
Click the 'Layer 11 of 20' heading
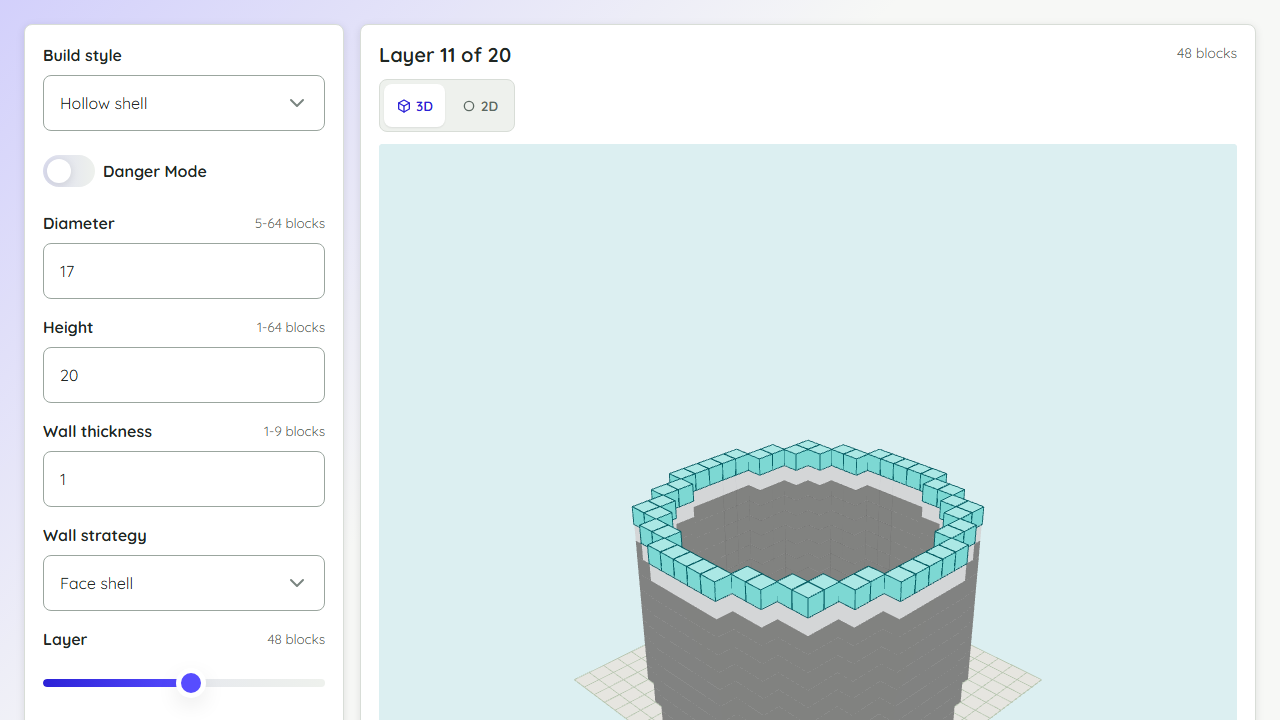(x=445, y=55)
